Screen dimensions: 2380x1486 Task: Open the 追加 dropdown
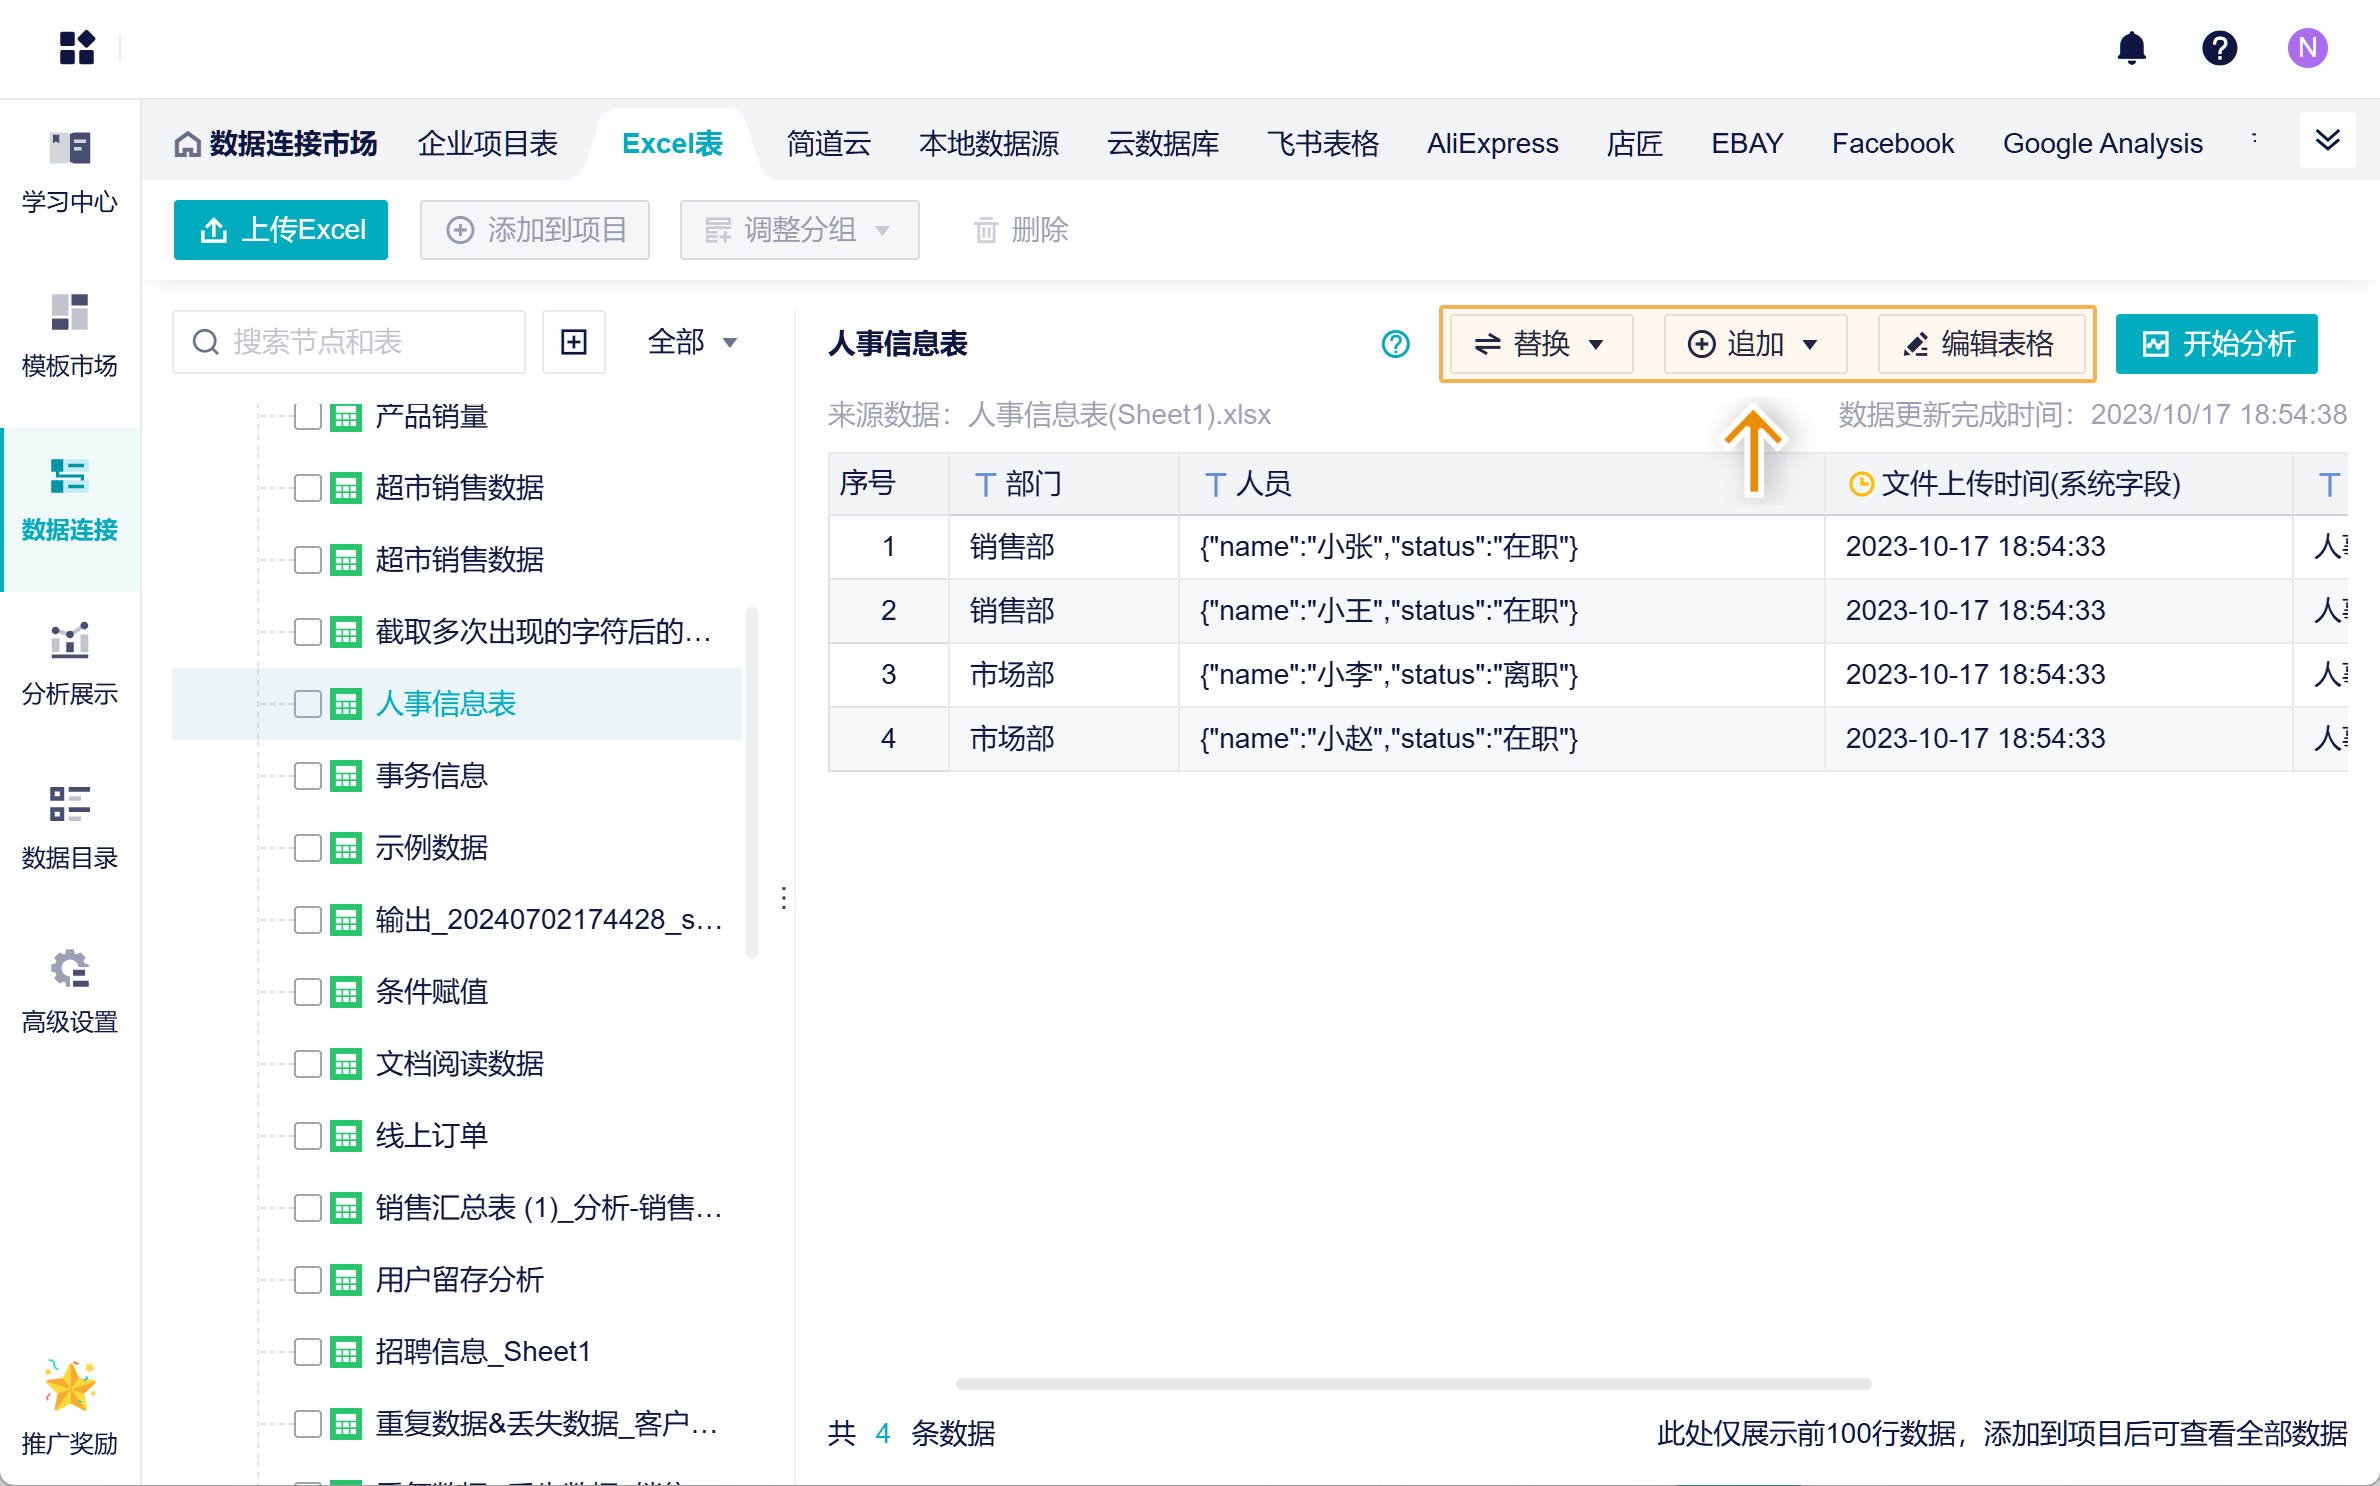(x=1755, y=344)
